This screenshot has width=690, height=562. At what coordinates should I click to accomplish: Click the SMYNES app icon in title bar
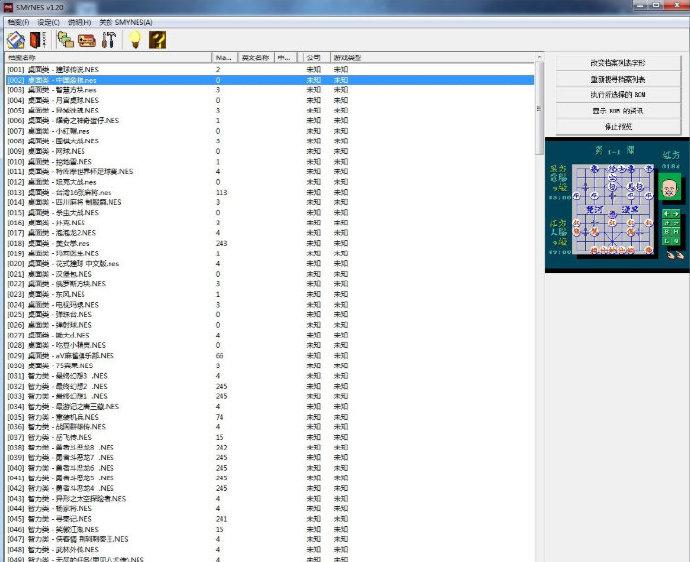pos(8,7)
